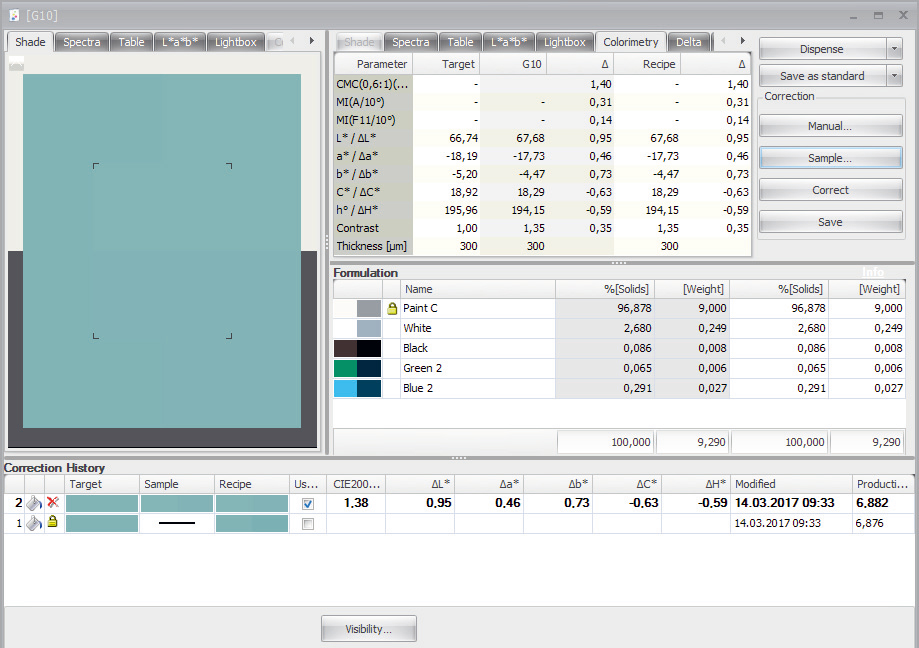Click red X icon in correction row 2
919x648 pixels.
(x=53, y=502)
